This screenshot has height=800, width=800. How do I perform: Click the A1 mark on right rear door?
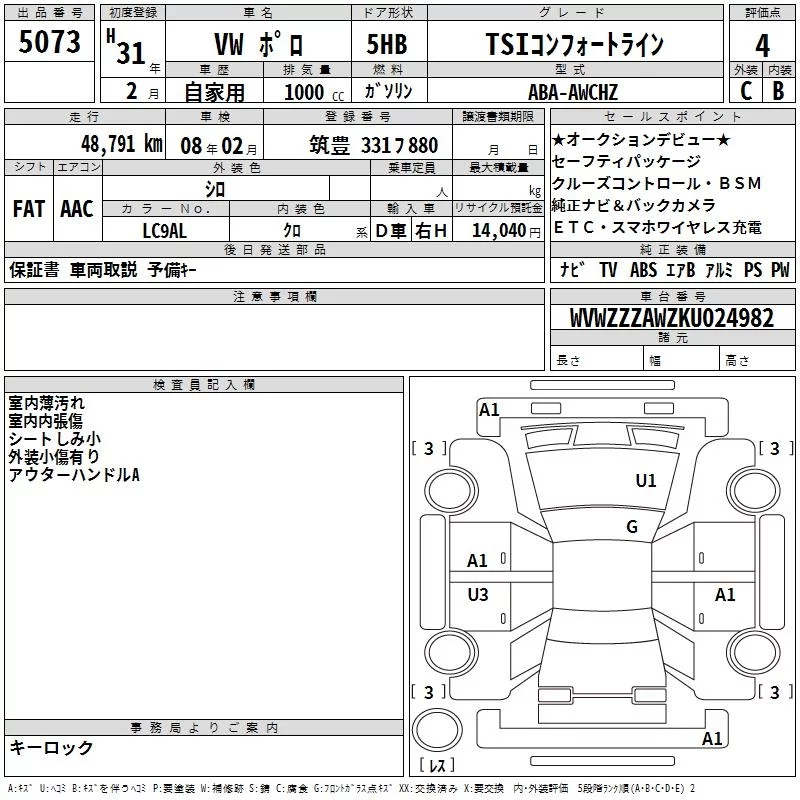click(724, 594)
